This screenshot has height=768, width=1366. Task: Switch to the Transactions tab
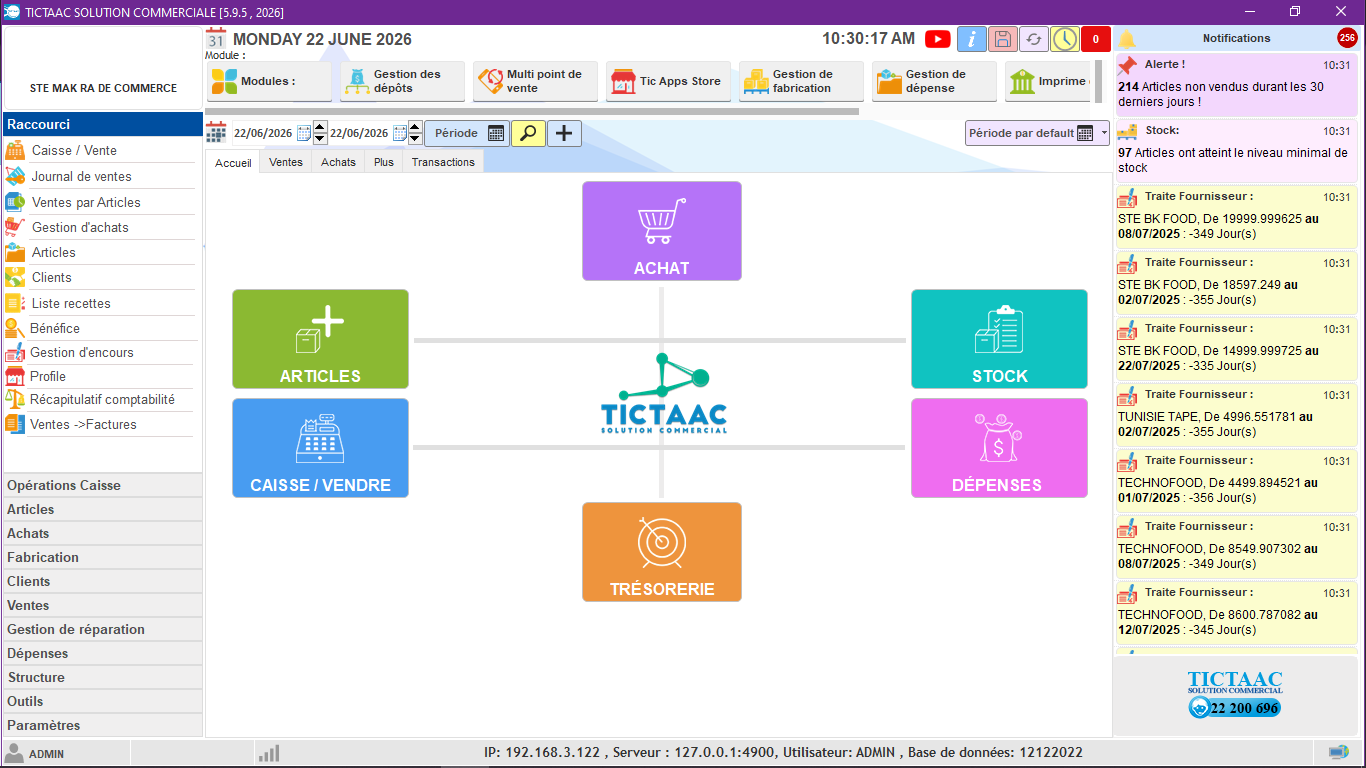[x=443, y=162]
